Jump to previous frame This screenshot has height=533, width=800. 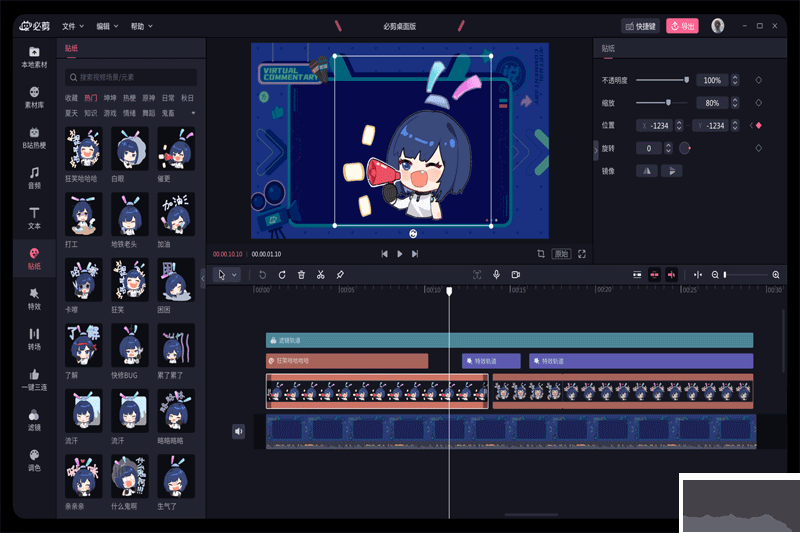384,253
